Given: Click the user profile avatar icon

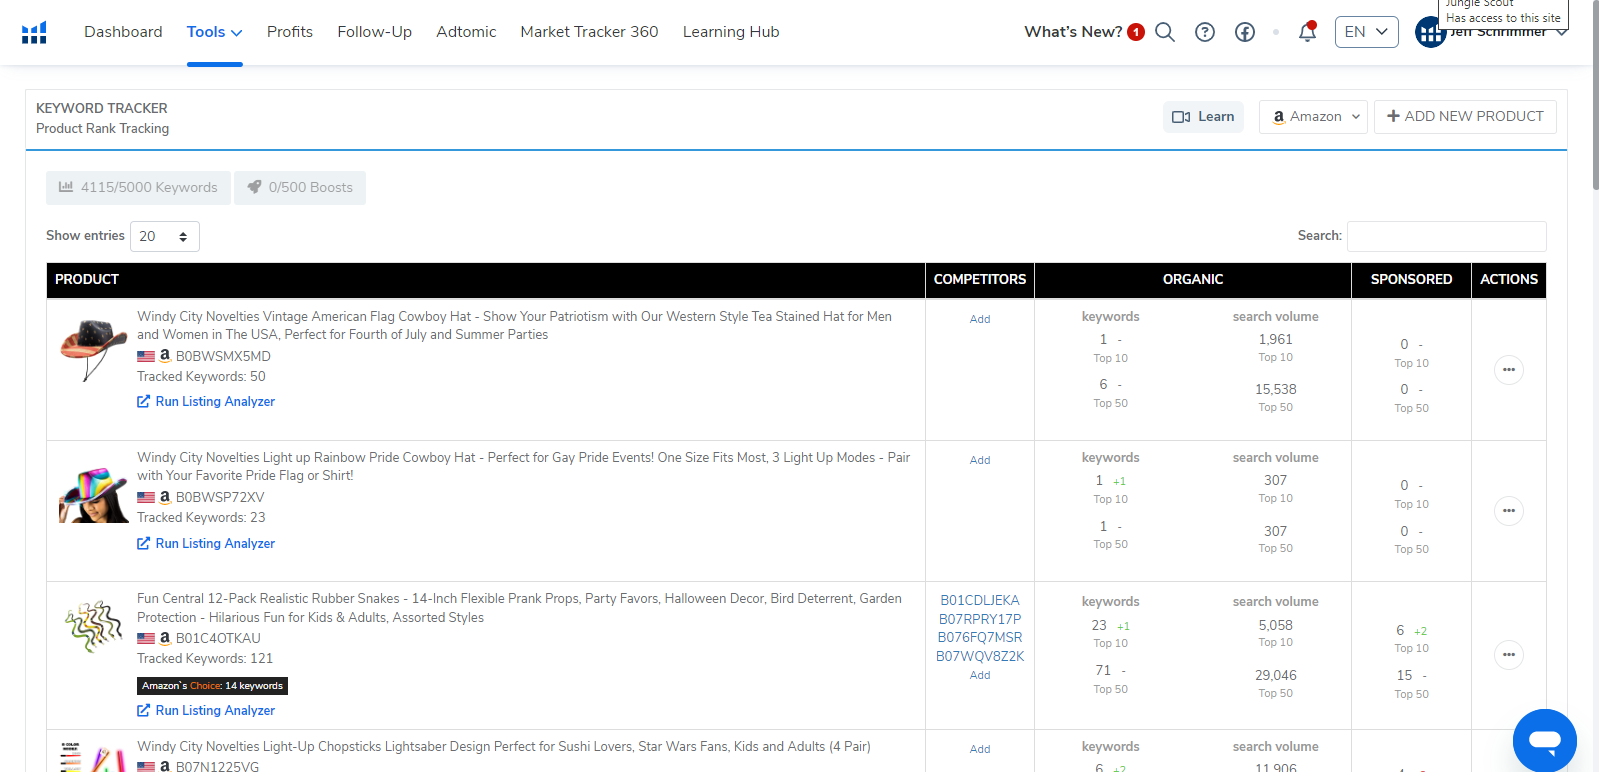Looking at the screenshot, I should click(x=1430, y=33).
